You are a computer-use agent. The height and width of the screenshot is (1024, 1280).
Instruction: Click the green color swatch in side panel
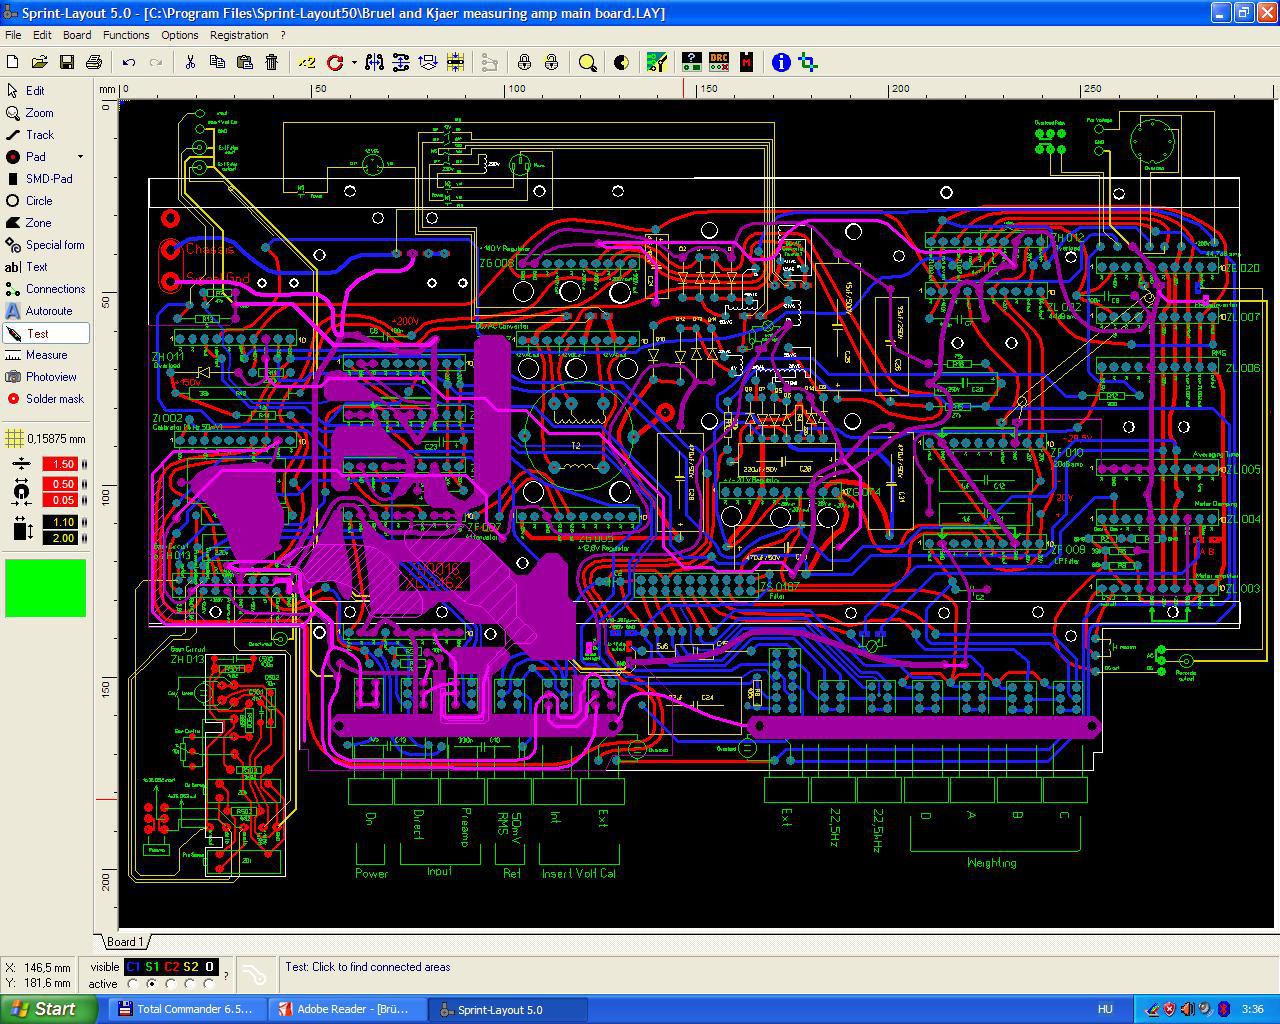46,588
